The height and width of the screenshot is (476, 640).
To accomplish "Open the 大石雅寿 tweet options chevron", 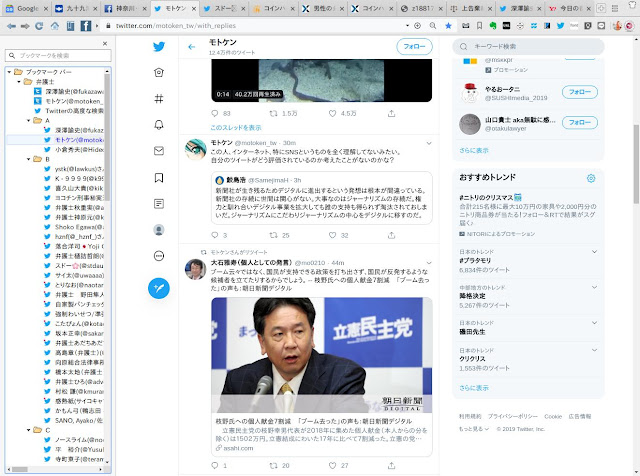I will pos(429,263).
